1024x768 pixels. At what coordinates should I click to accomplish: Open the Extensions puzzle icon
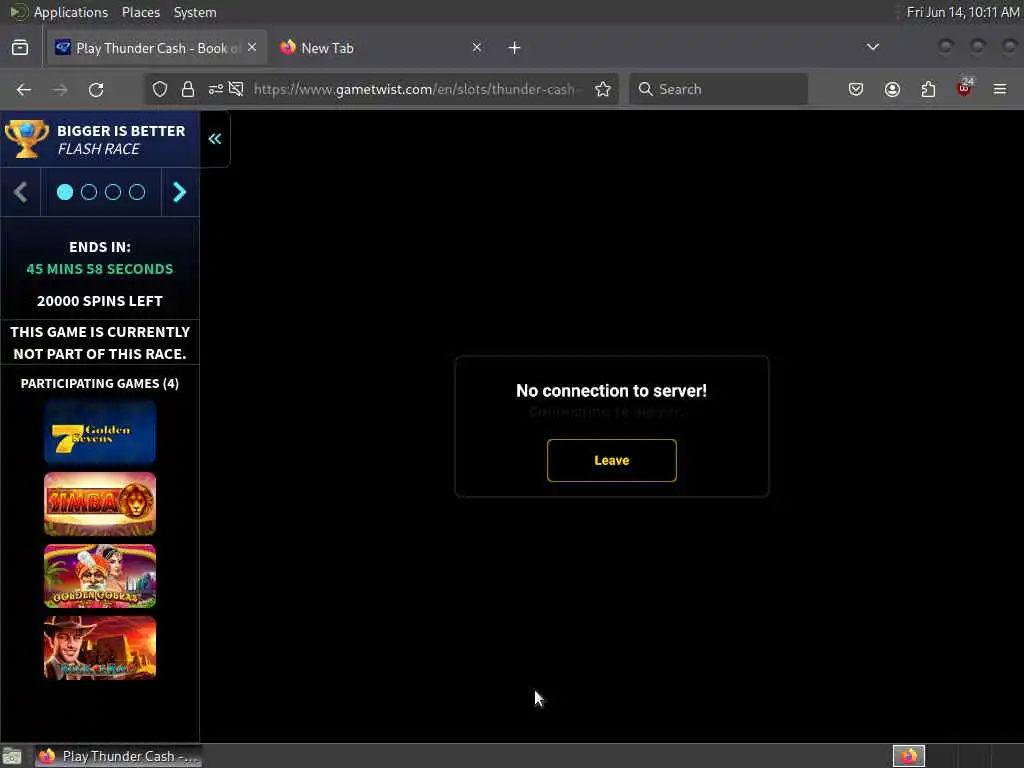(928, 89)
